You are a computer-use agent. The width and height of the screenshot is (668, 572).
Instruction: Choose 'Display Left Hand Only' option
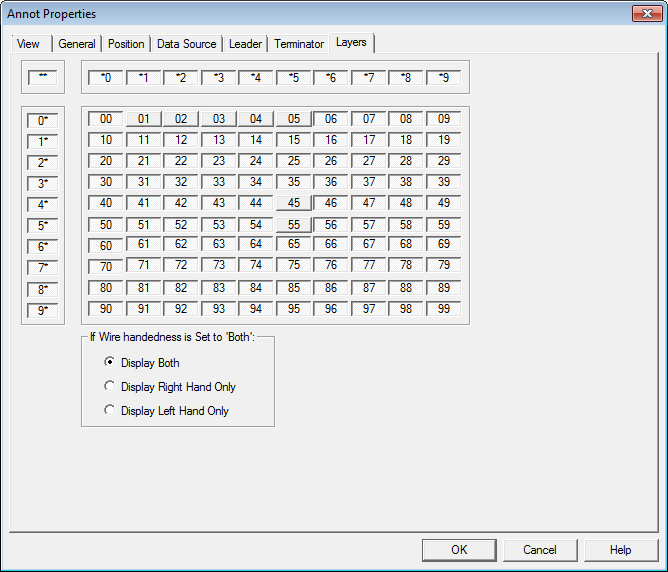110,411
